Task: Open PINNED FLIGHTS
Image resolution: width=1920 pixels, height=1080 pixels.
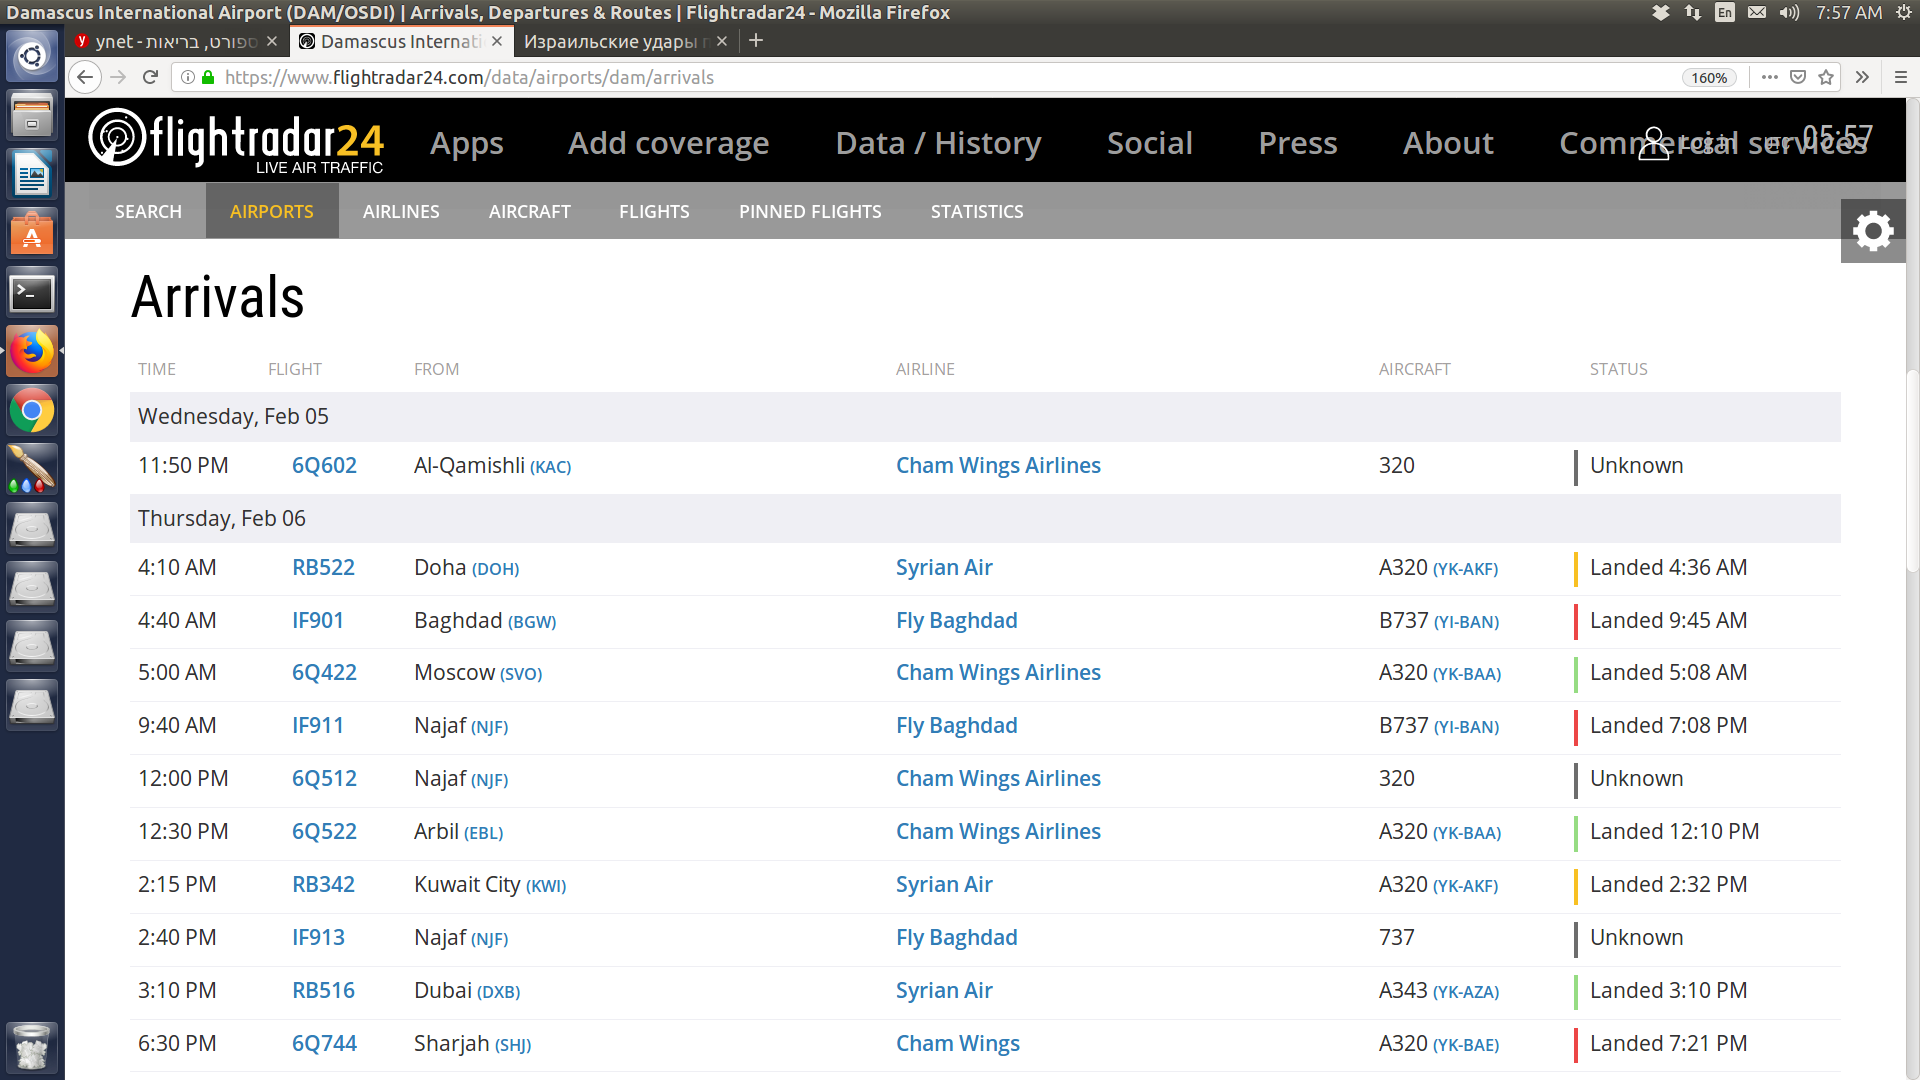Action: click(810, 211)
